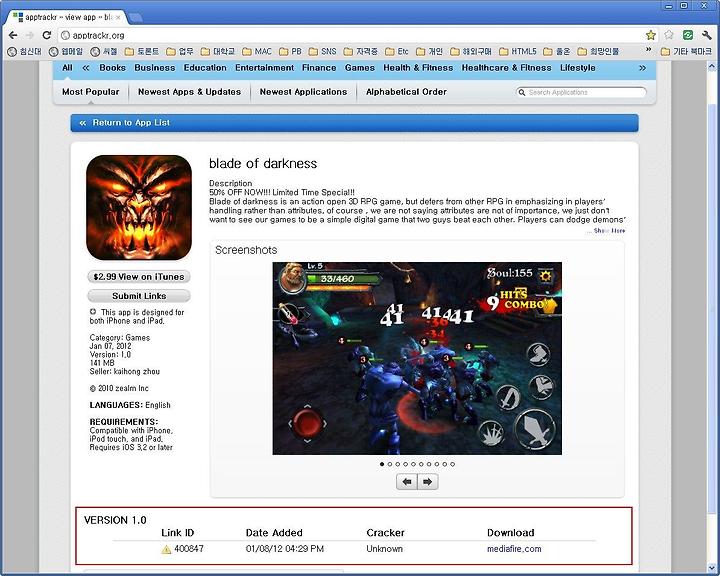Select the Games category
720x576 pixels.
360,68
